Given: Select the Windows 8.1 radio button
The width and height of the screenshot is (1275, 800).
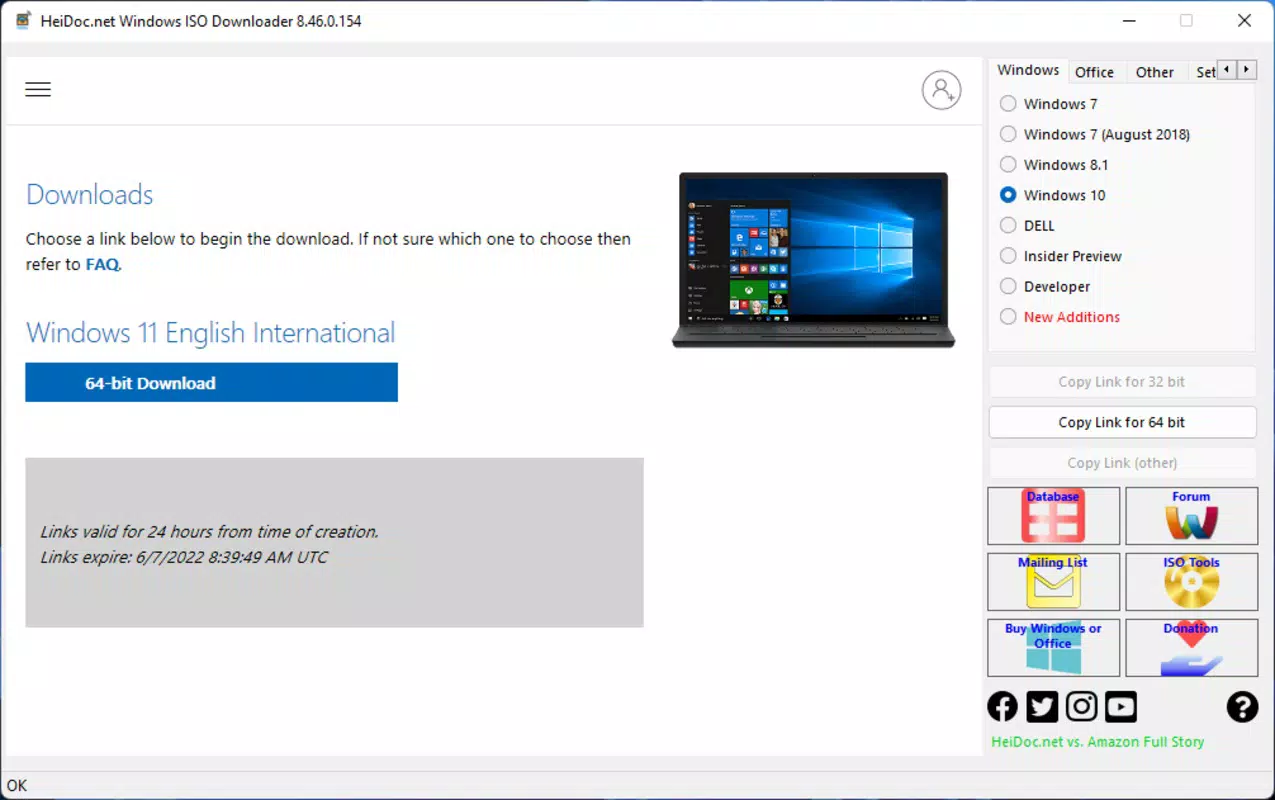Looking at the screenshot, I should tap(1008, 165).
